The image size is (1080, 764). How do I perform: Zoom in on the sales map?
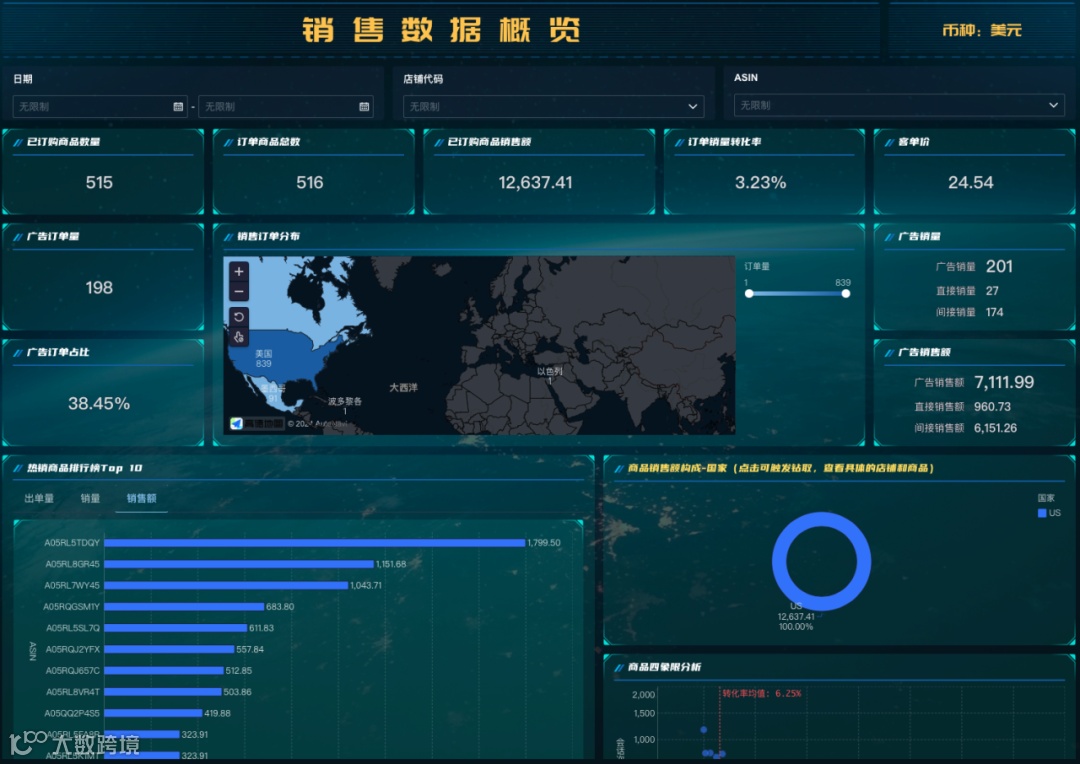(x=238, y=272)
